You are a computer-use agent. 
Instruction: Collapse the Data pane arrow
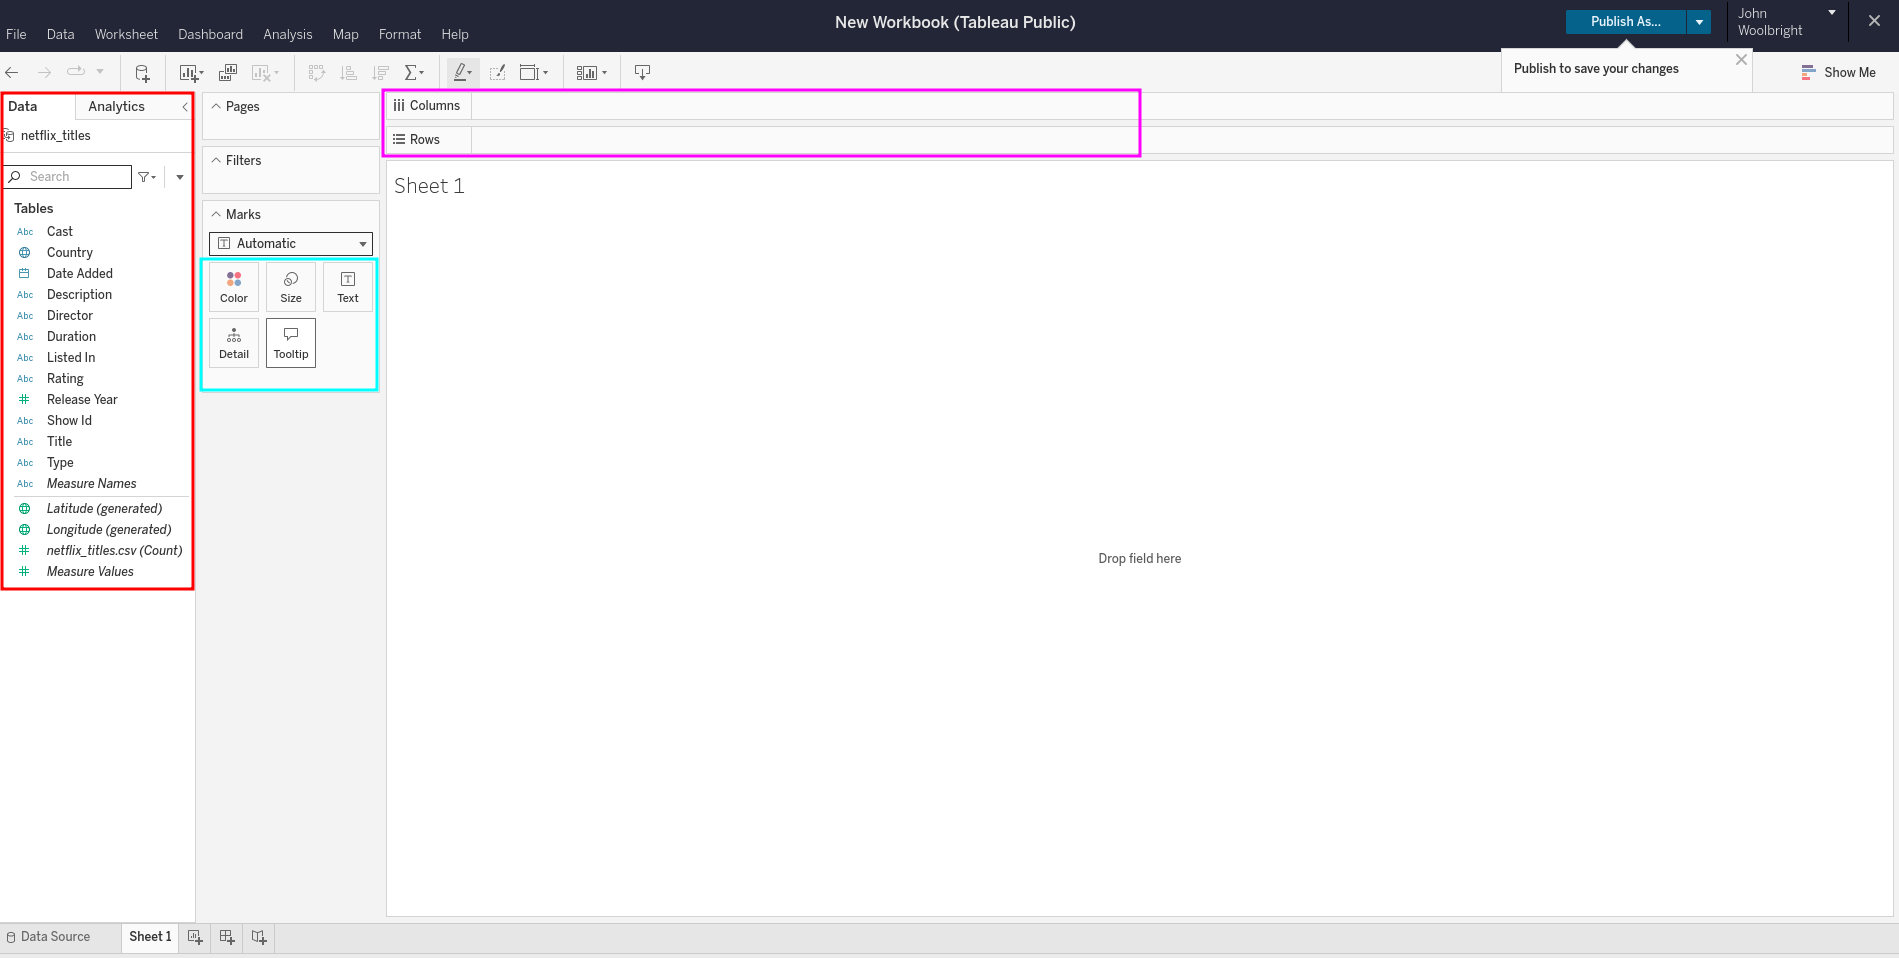(185, 106)
